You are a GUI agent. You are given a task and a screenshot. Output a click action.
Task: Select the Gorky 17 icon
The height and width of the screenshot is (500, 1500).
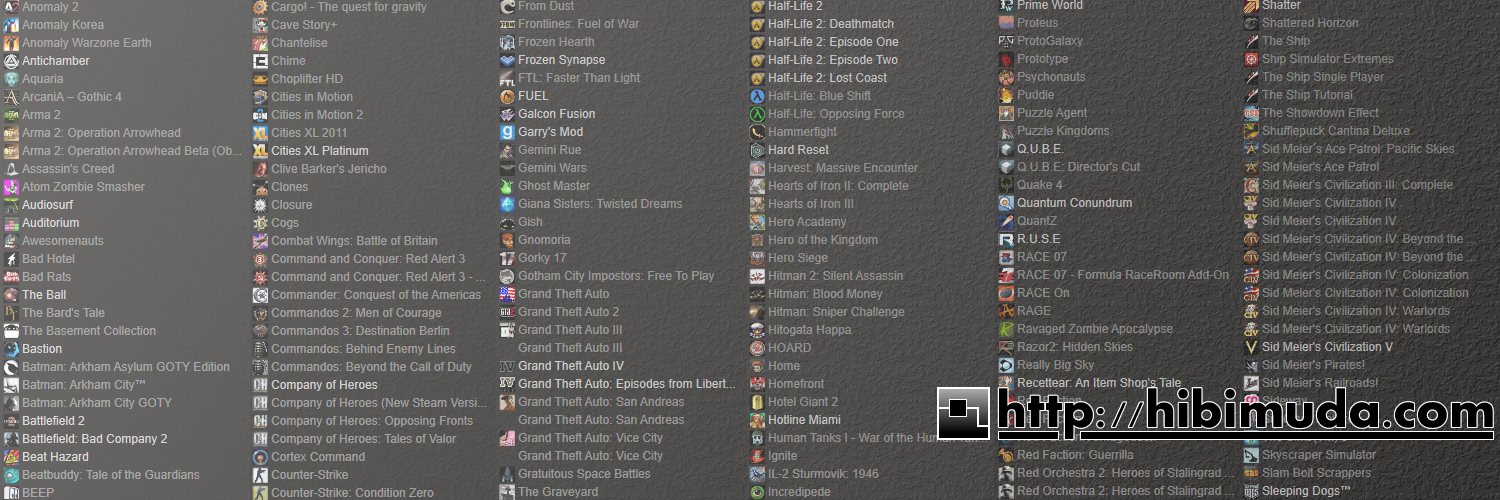point(507,258)
